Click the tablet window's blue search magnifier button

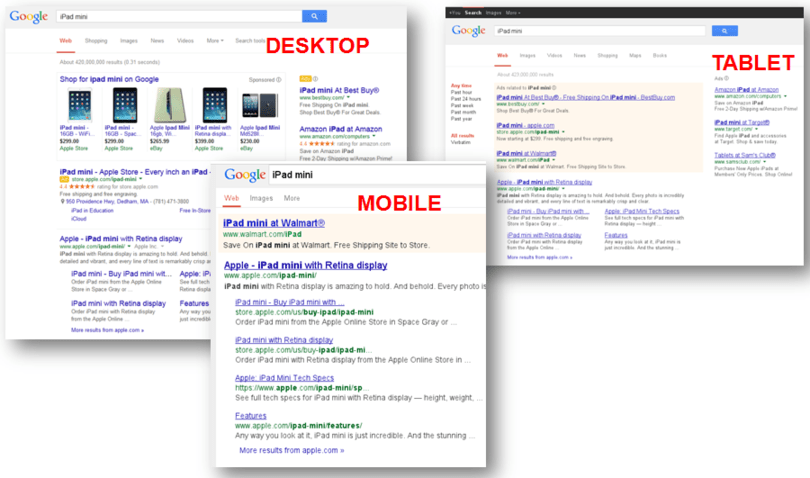724,31
